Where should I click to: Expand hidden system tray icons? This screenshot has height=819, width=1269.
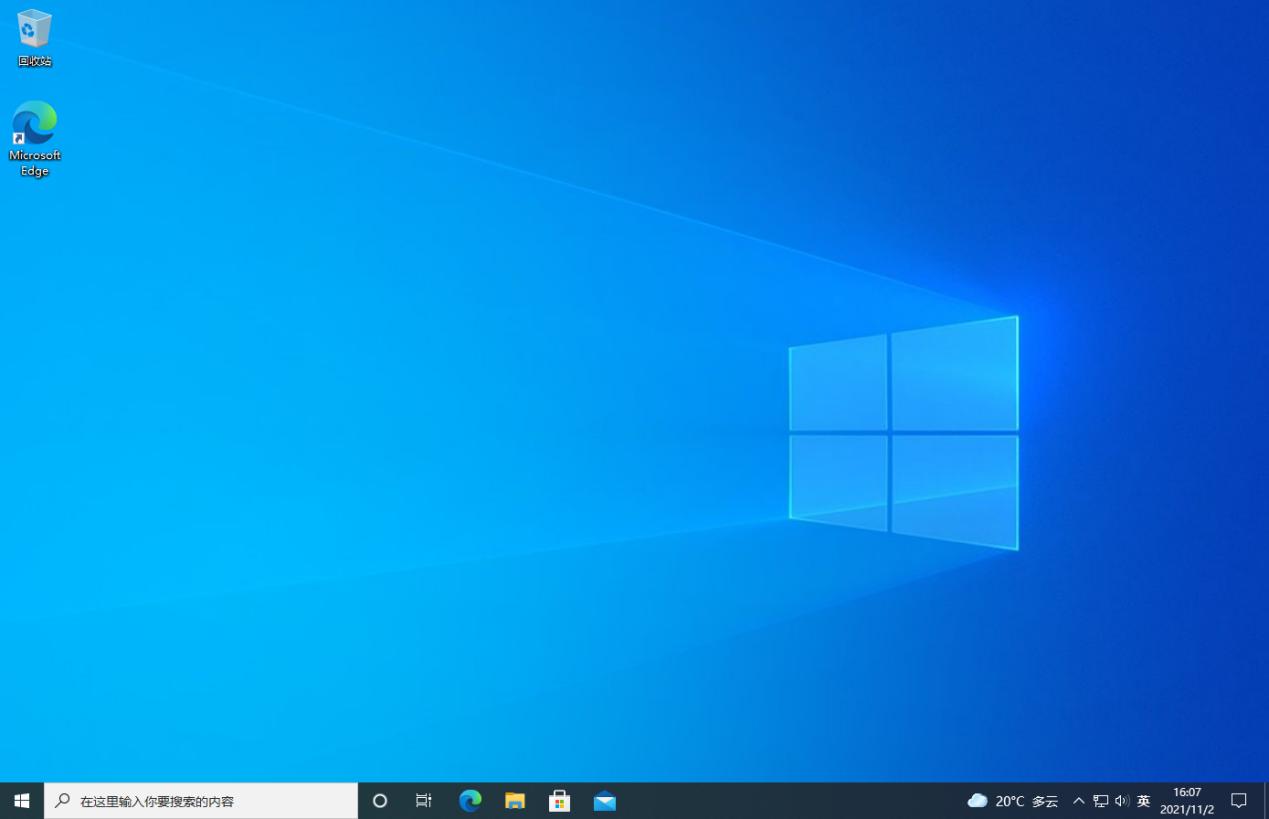[1079, 800]
